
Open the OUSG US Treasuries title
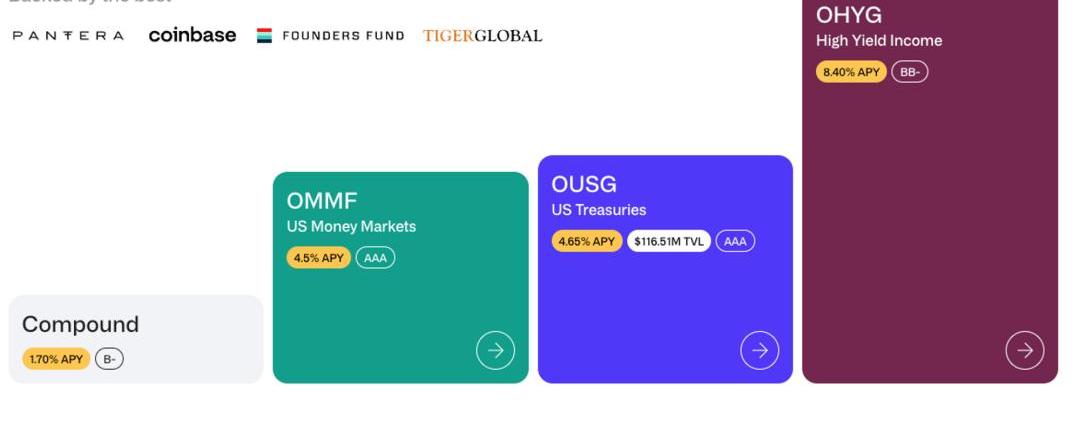pos(584,185)
